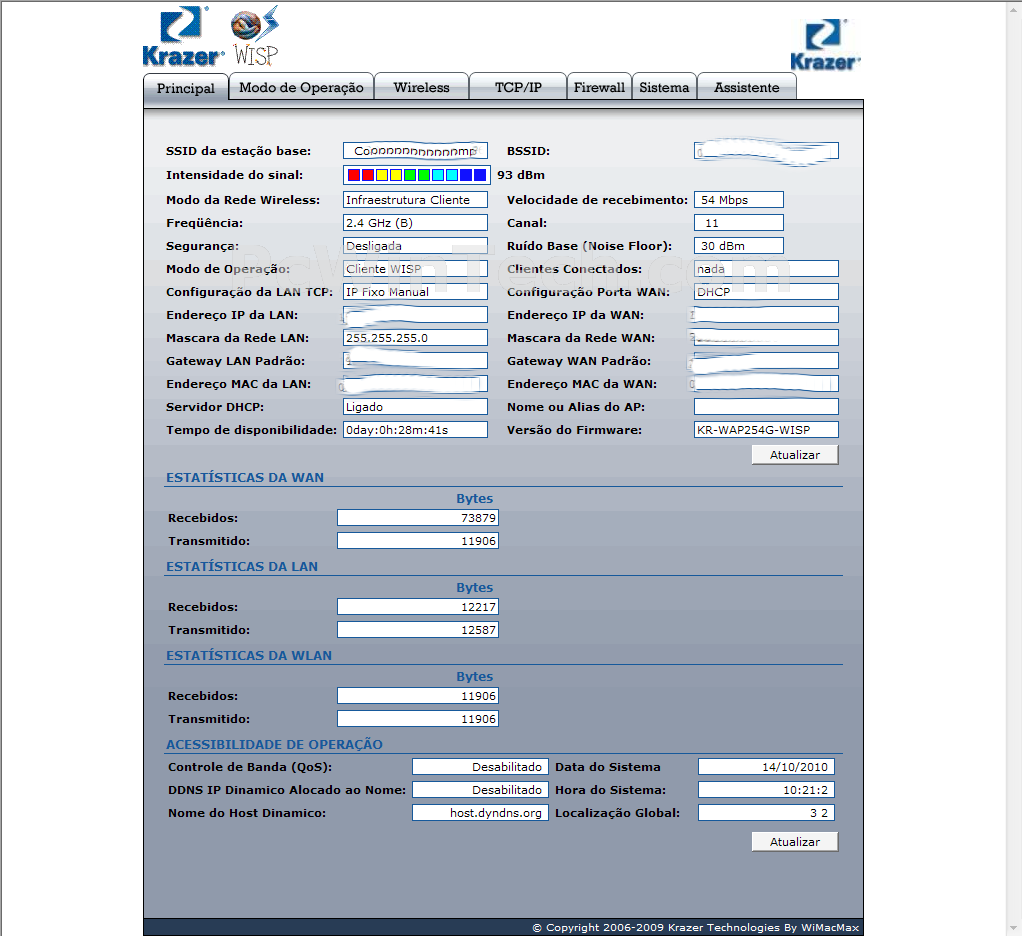This screenshot has height=936, width=1022.
Task: Click the Localização Global field
Action: pos(766,813)
